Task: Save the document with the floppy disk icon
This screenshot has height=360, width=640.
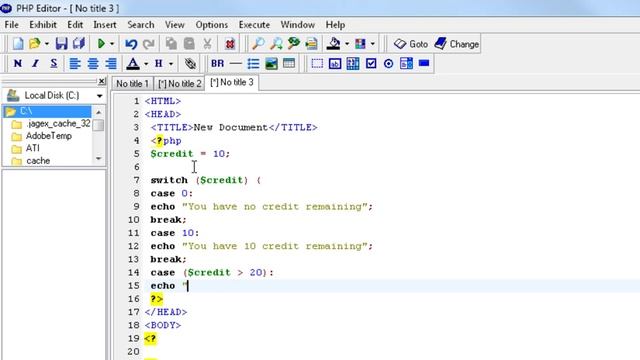Action: [61, 43]
